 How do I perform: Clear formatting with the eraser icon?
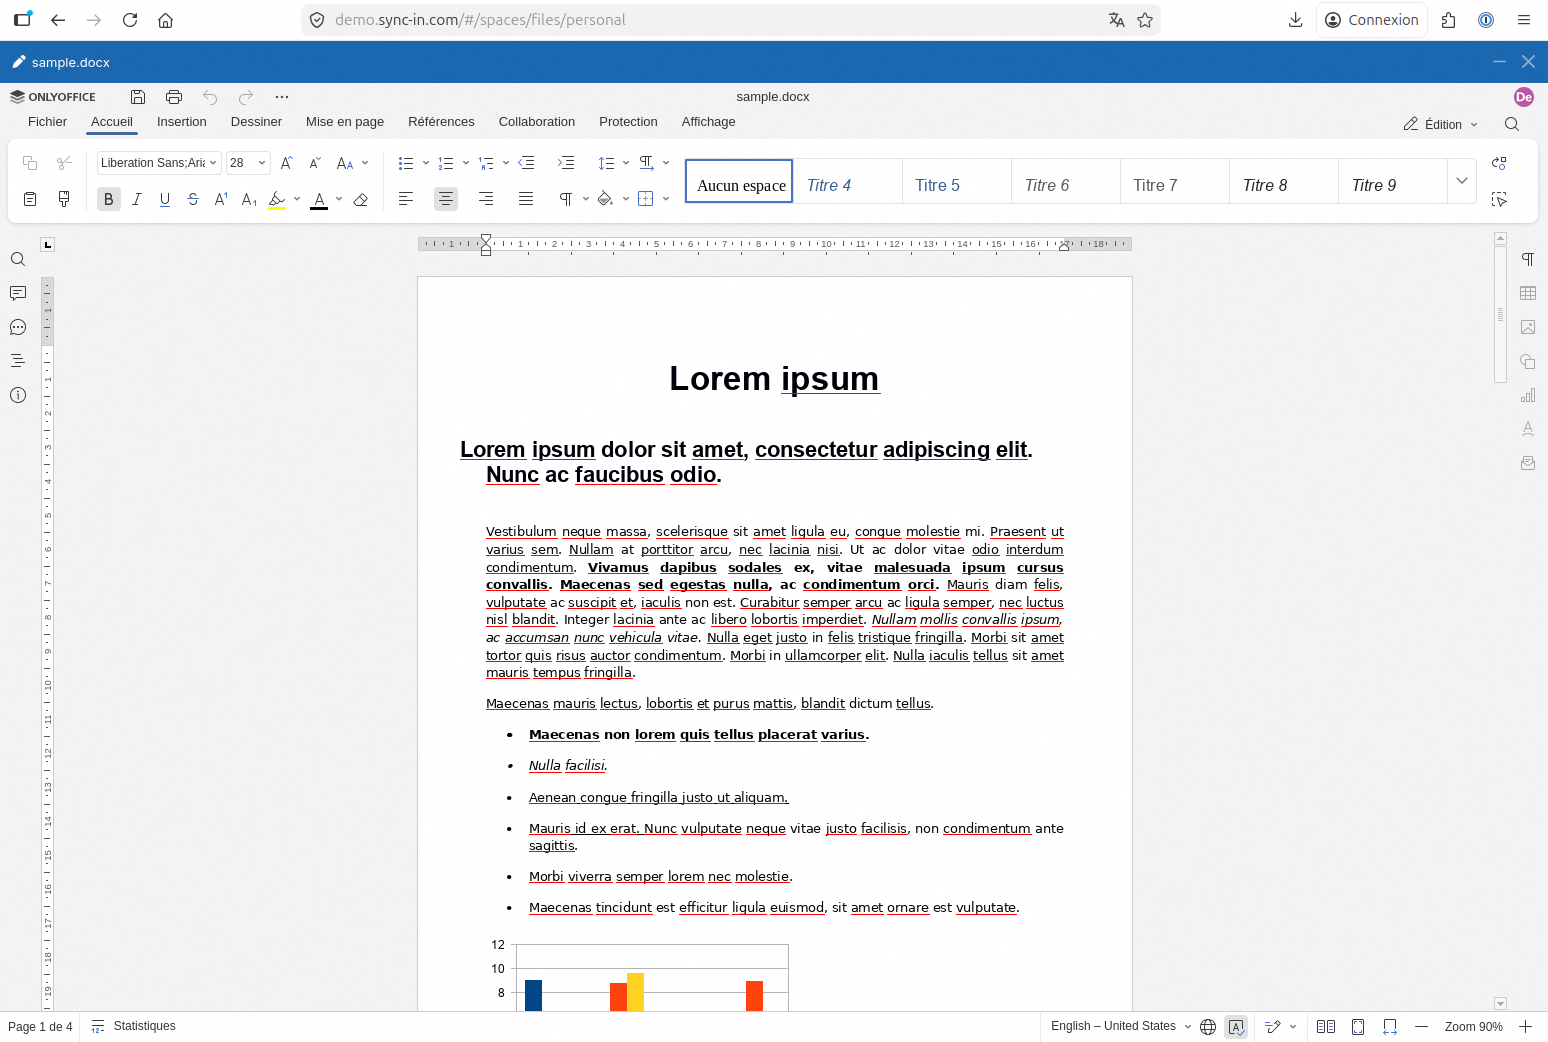click(361, 199)
